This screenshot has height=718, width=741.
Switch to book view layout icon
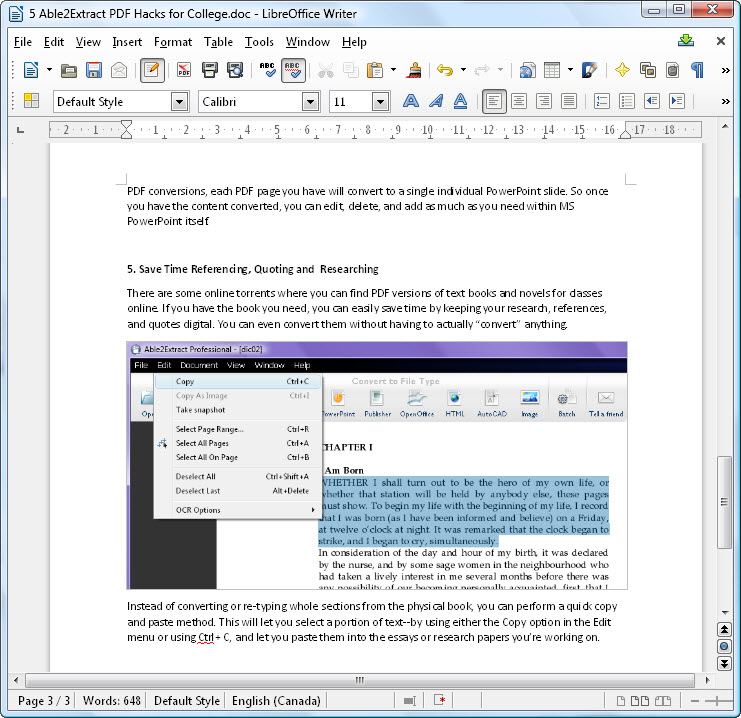tap(663, 701)
